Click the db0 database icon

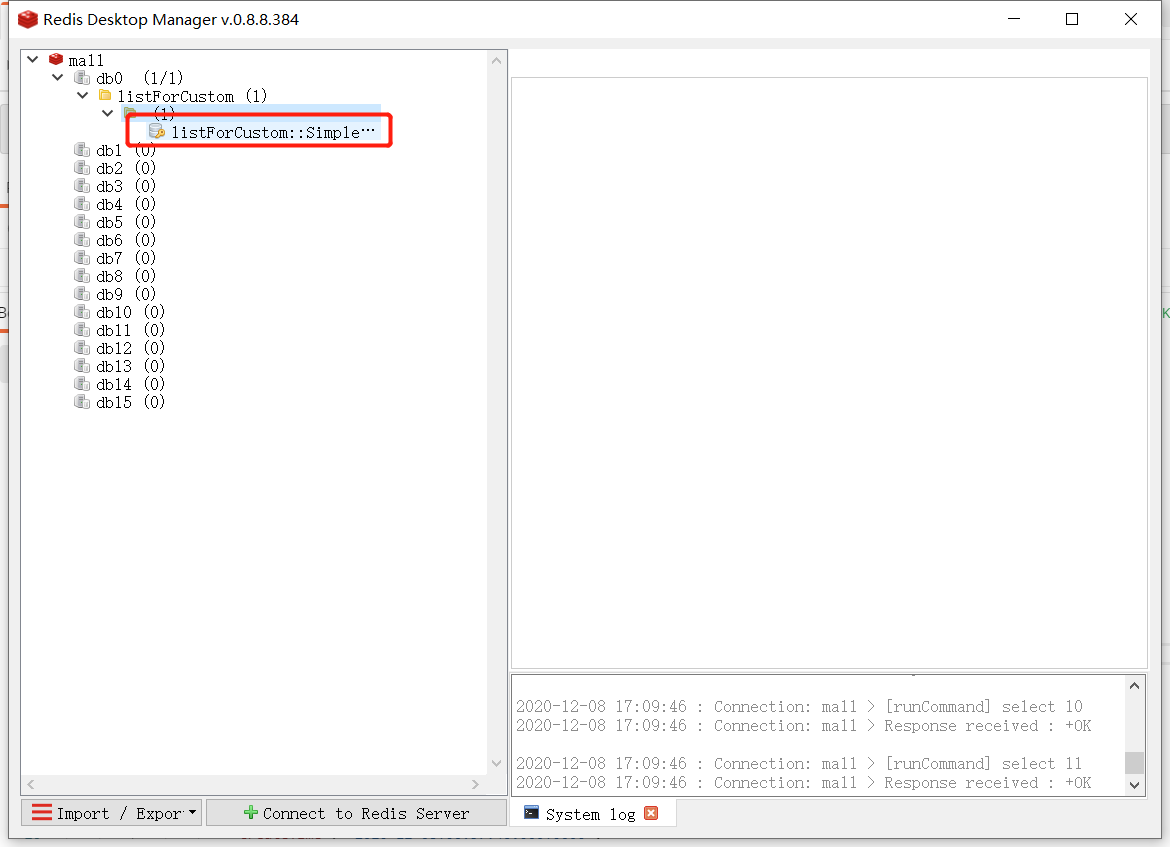(82, 78)
